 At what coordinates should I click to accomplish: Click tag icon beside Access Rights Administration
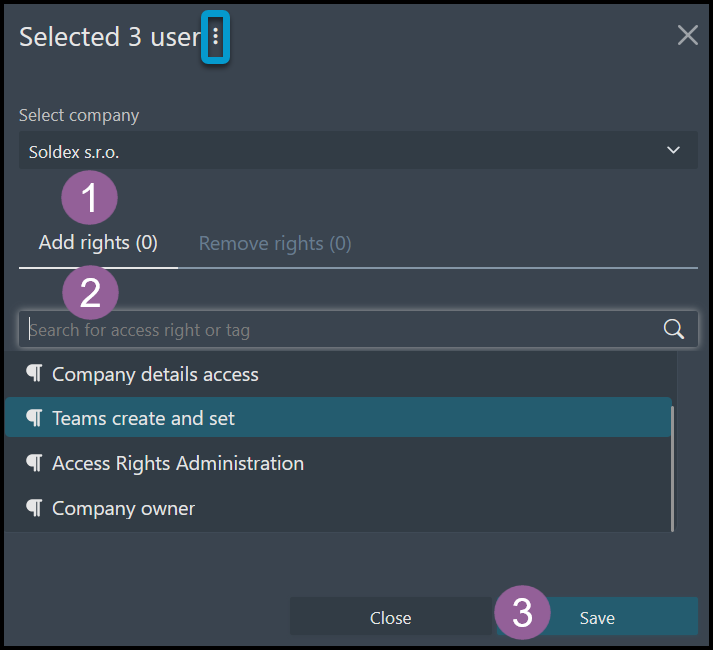pos(34,463)
